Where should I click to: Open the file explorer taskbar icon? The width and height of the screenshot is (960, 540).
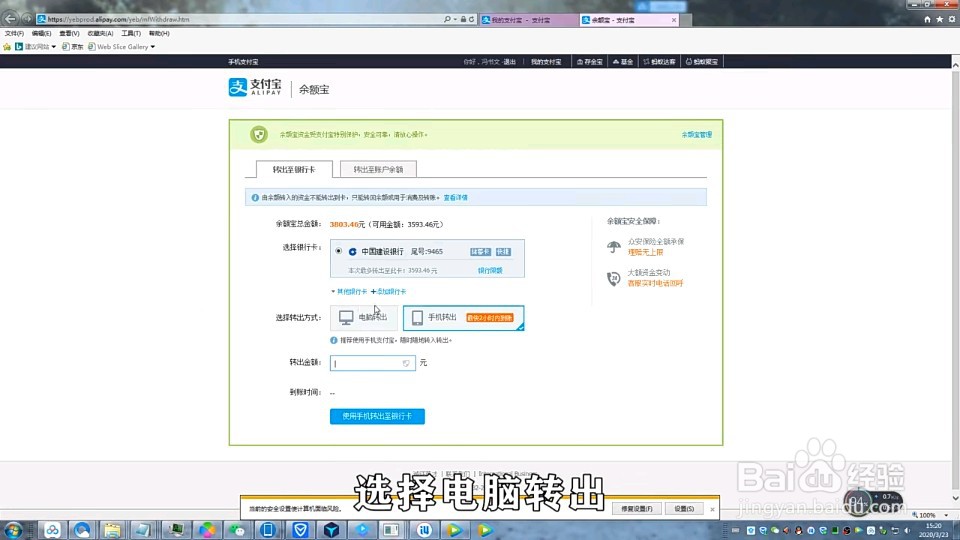click(x=111, y=530)
